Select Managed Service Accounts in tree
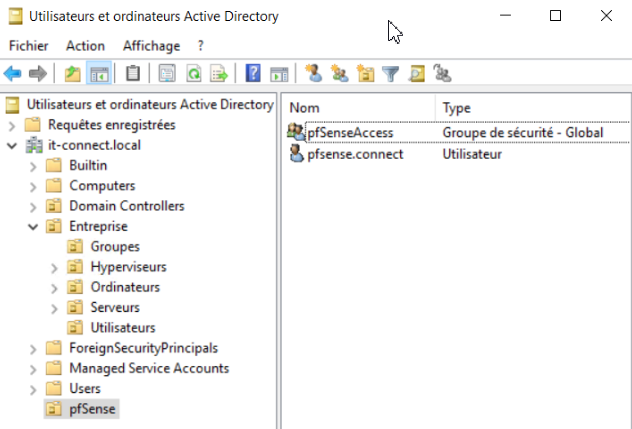This screenshot has height=429, width=632. (x=149, y=368)
